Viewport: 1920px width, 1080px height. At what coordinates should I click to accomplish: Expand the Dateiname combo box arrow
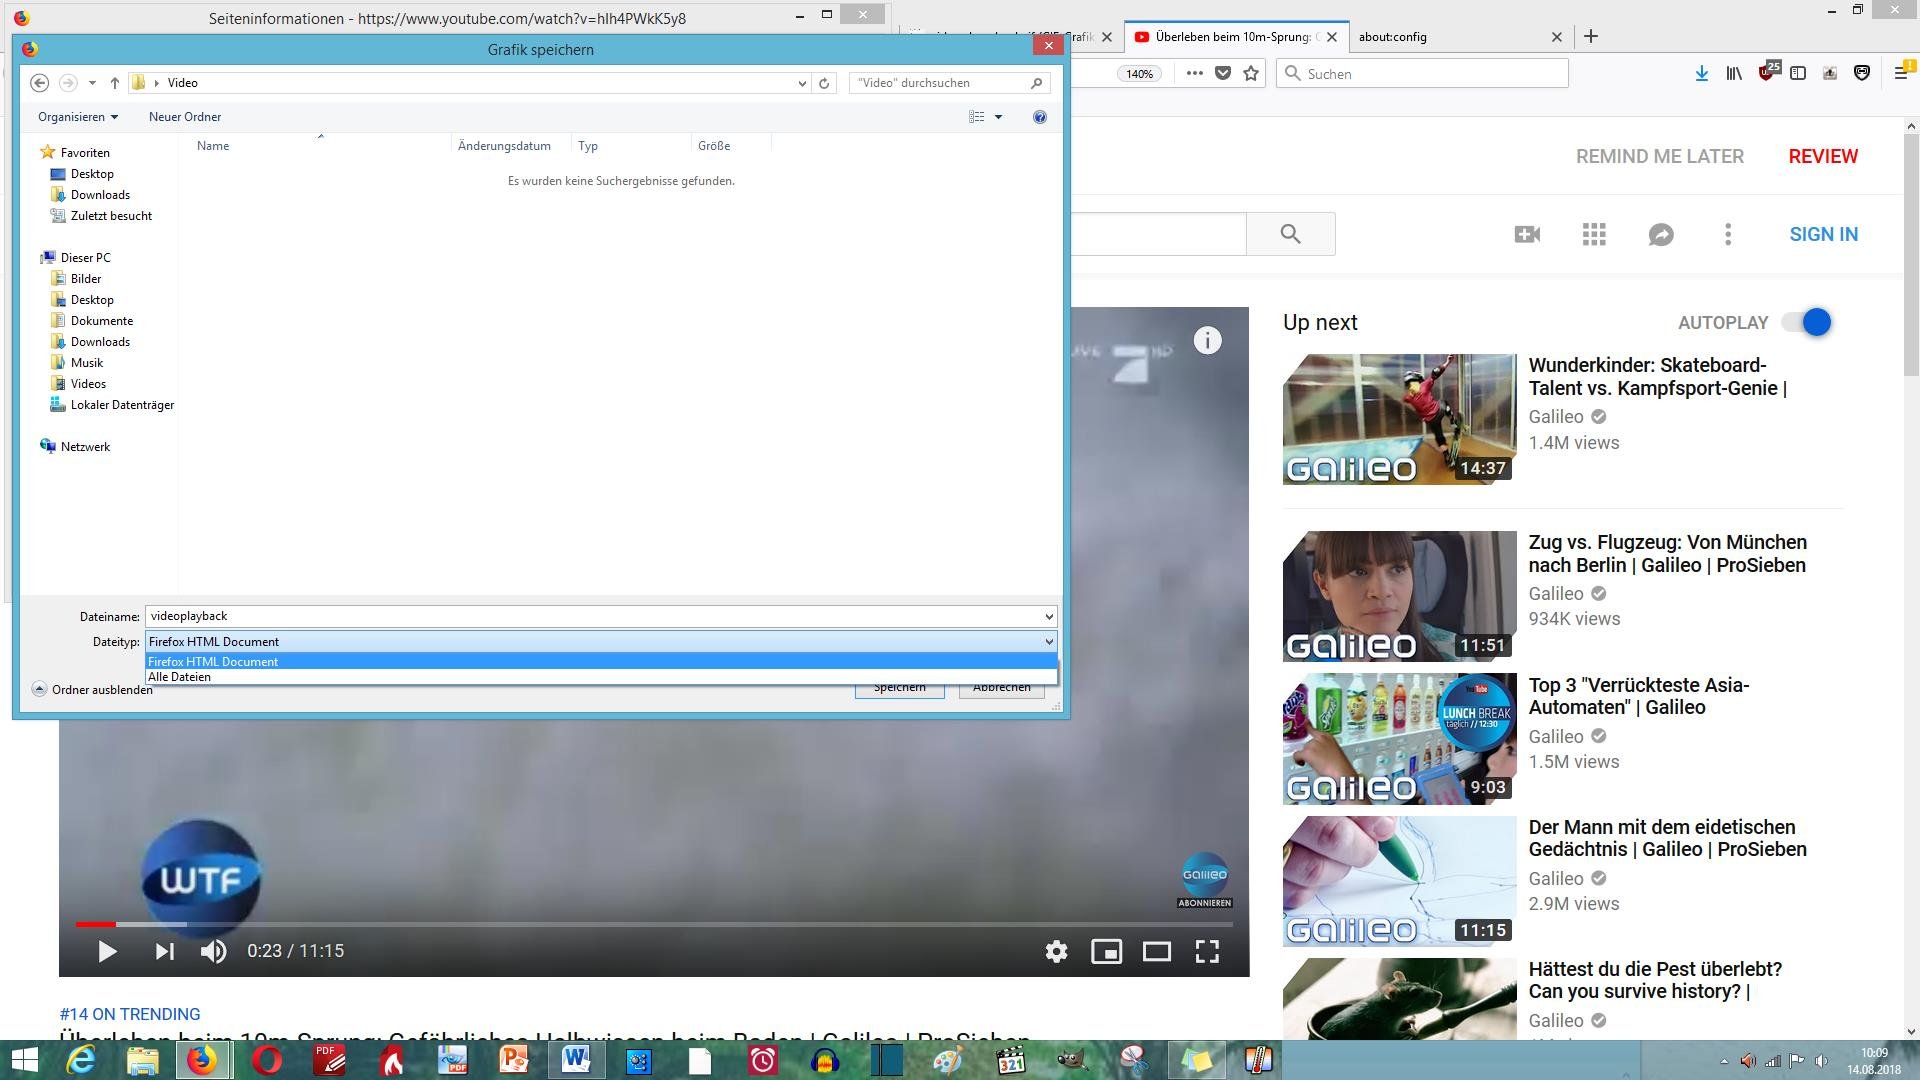point(1048,616)
